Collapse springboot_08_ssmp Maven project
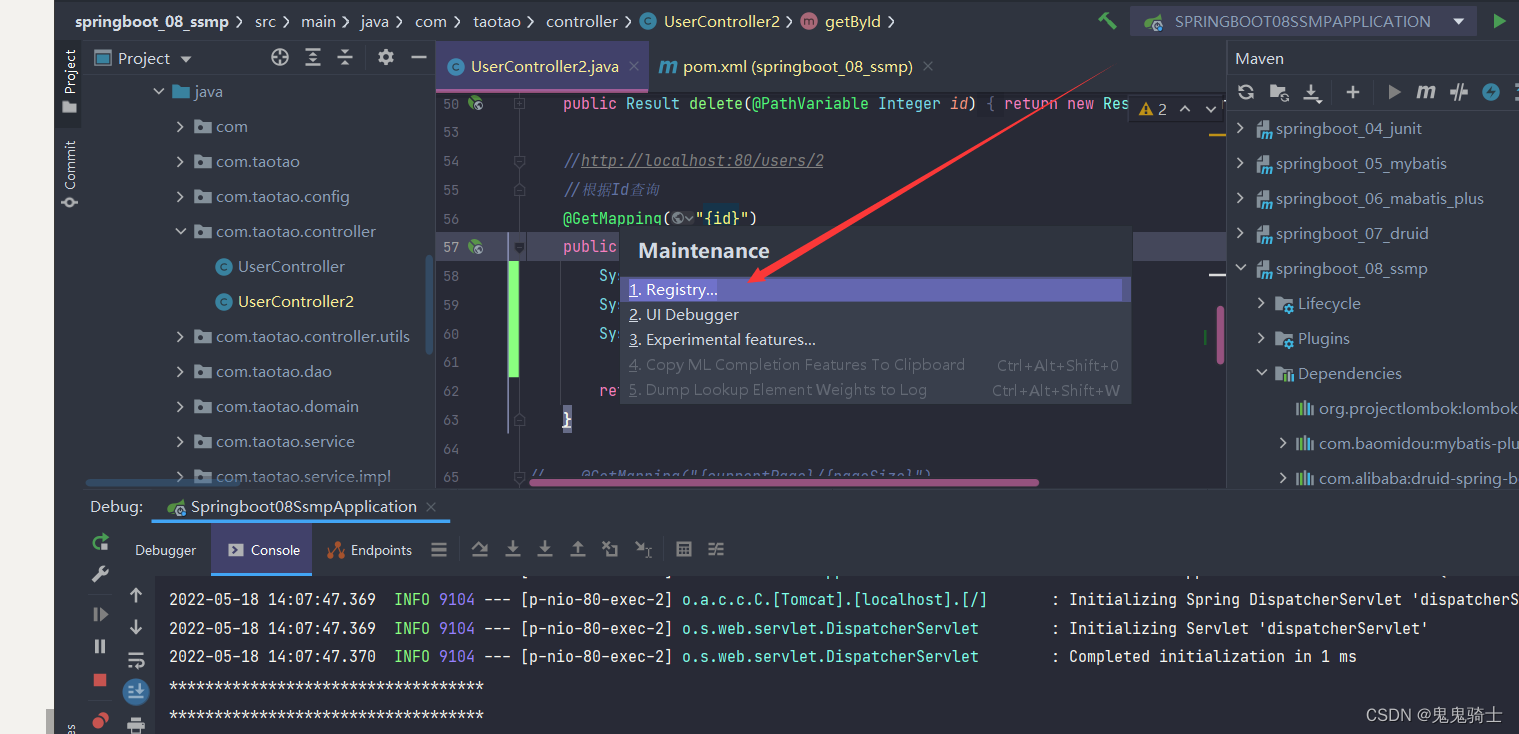 pyautogui.click(x=1241, y=268)
